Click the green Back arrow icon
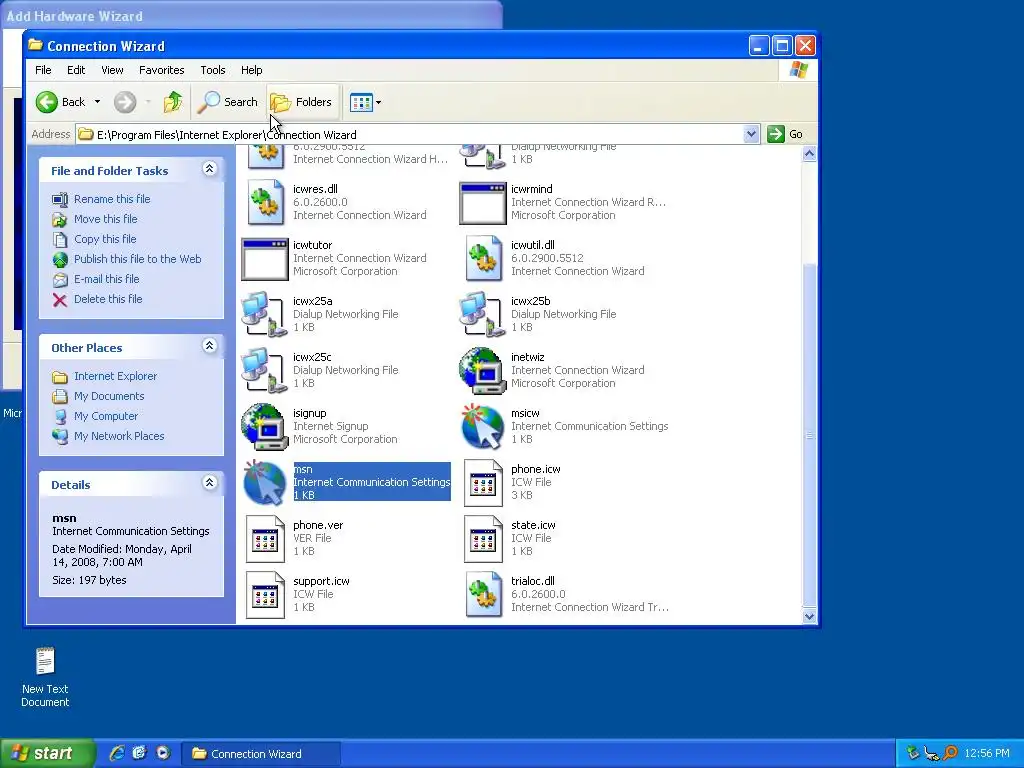 tap(47, 102)
